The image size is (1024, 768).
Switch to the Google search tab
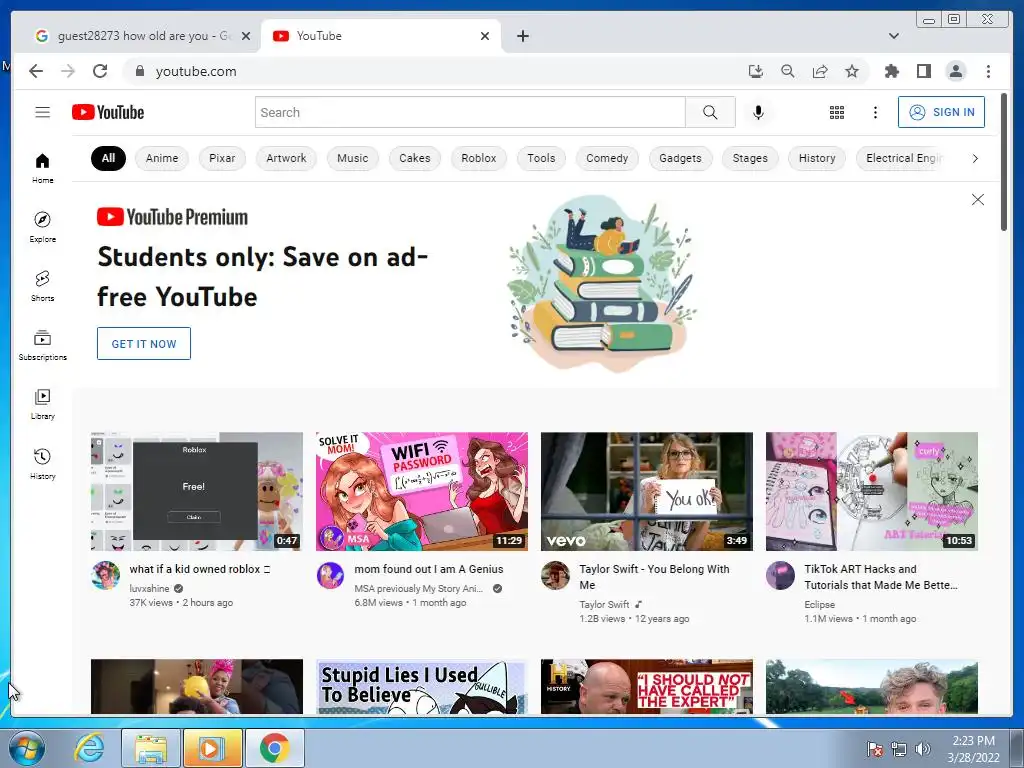(142, 36)
